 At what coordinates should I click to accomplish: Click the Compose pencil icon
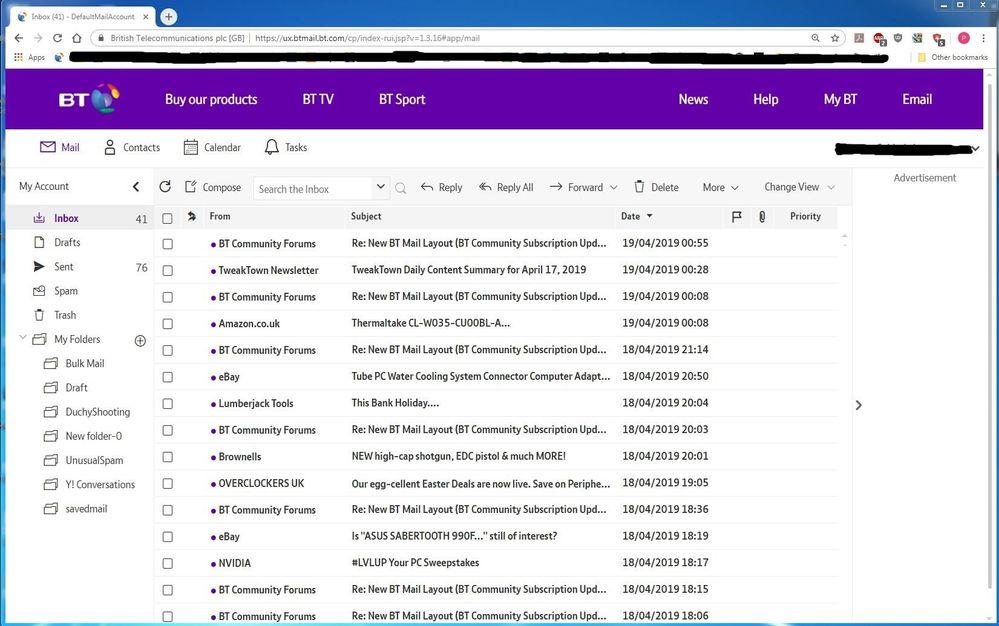point(191,187)
